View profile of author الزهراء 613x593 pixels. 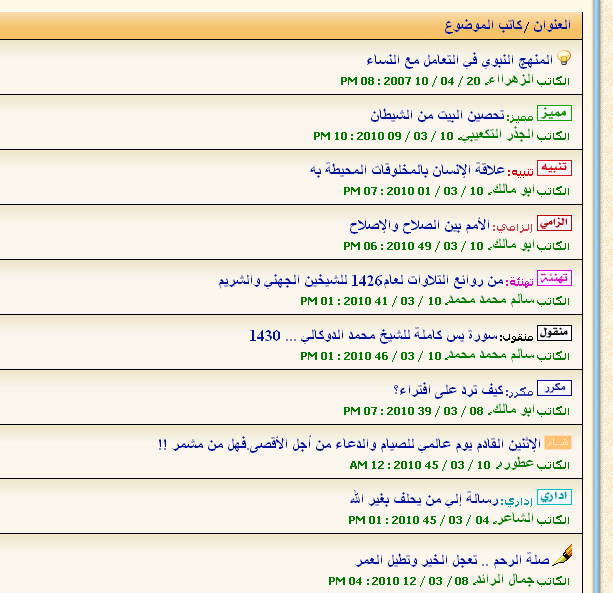click(x=510, y=80)
